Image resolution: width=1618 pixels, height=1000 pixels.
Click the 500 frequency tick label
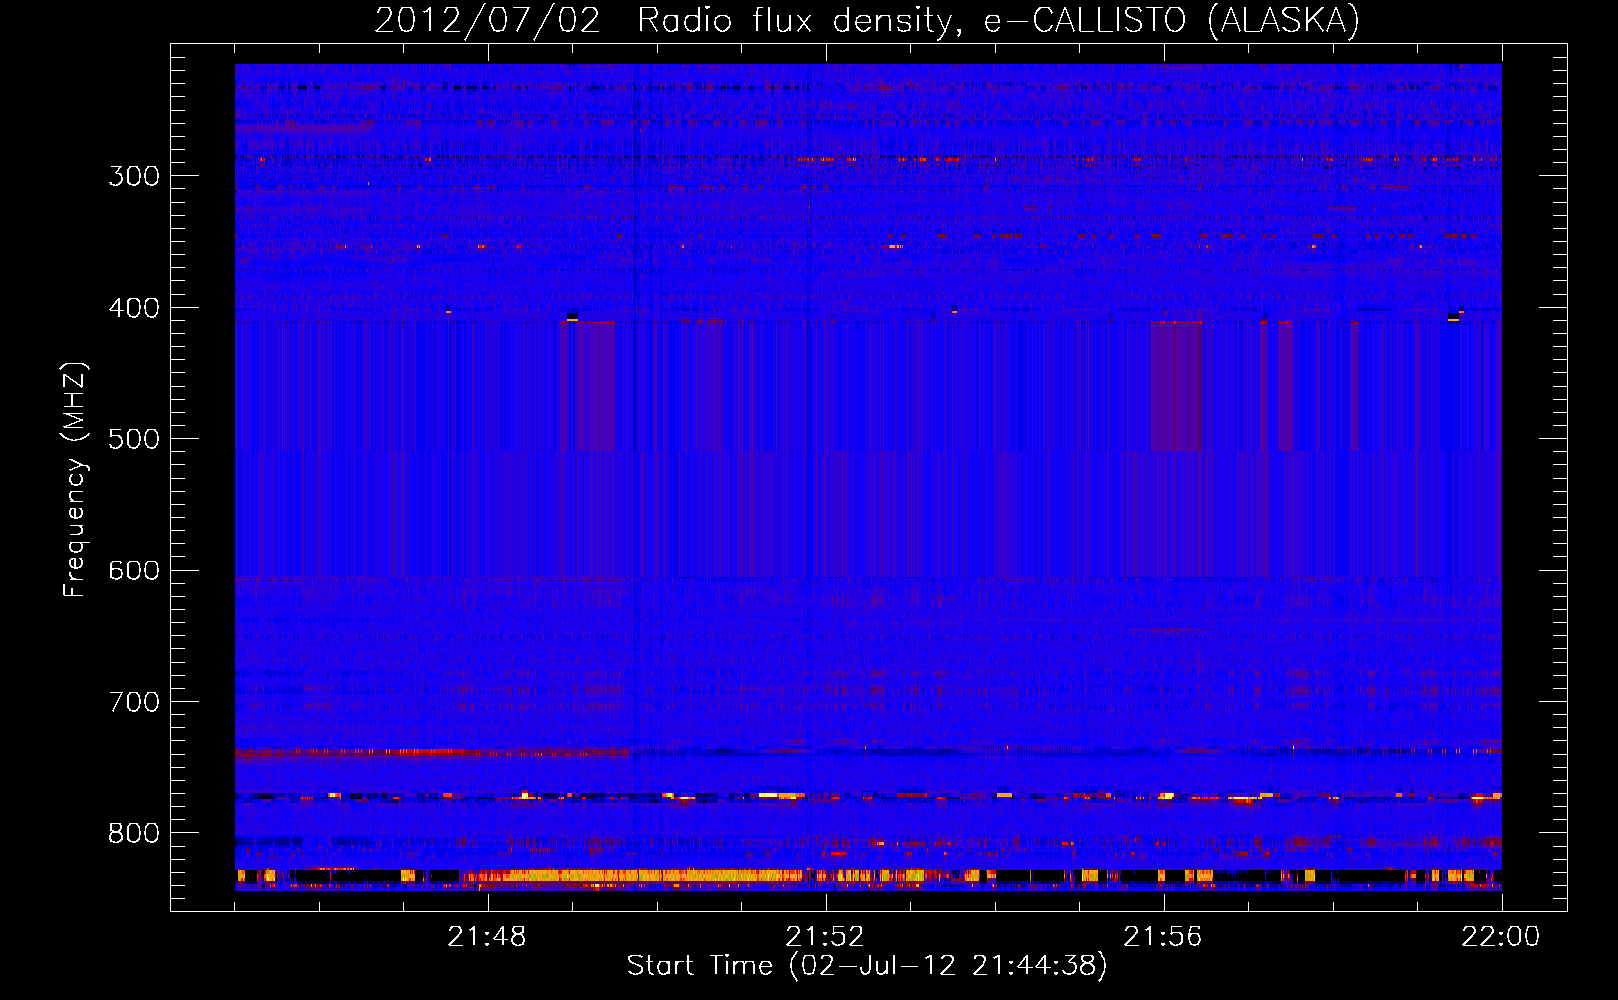point(134,439)
